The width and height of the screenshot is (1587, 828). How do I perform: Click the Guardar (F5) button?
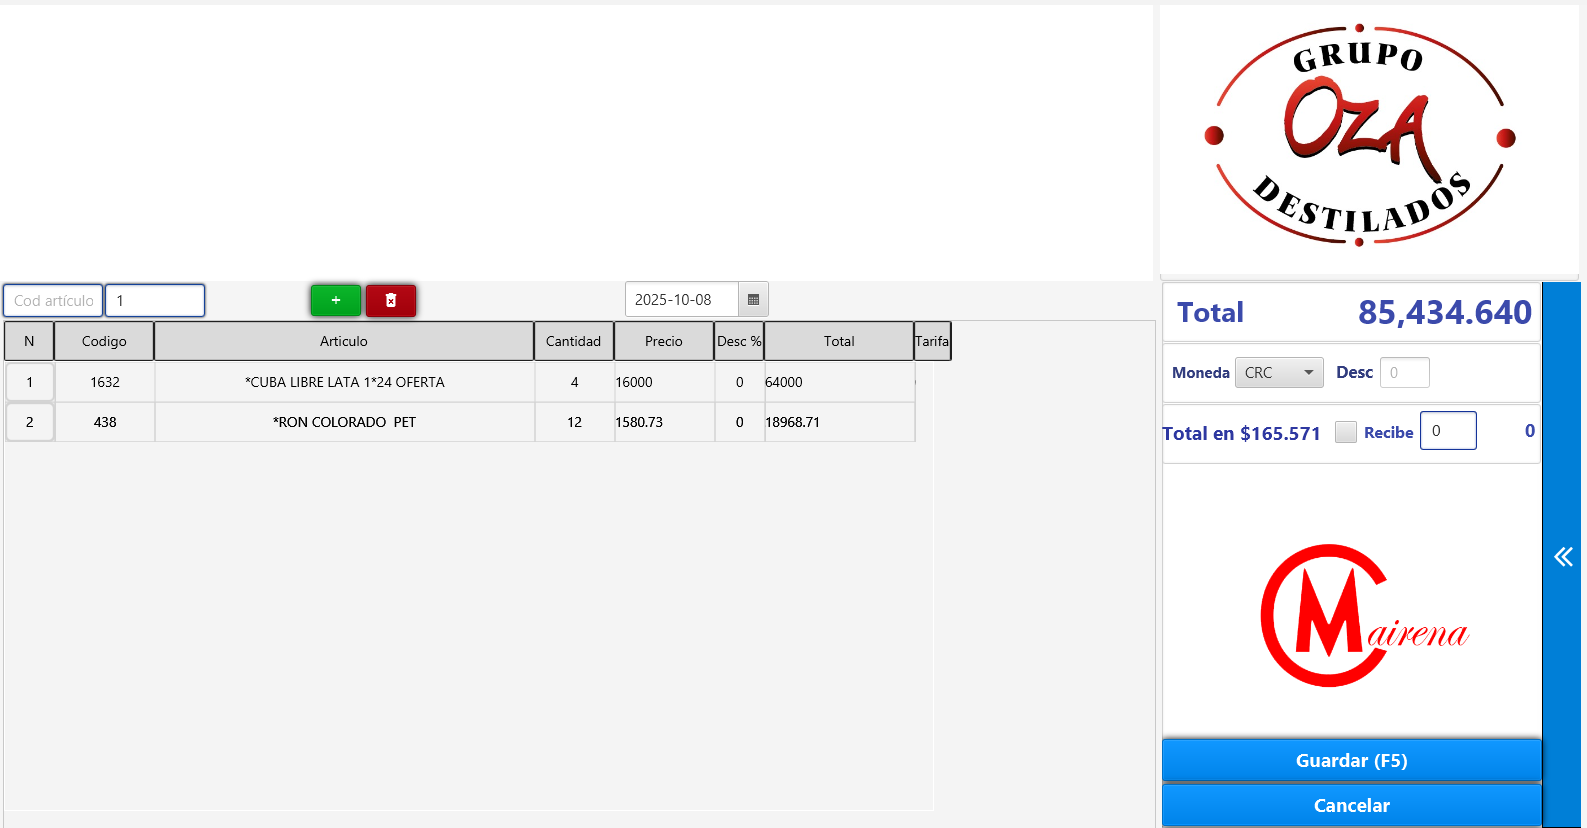pos(1351,761)
